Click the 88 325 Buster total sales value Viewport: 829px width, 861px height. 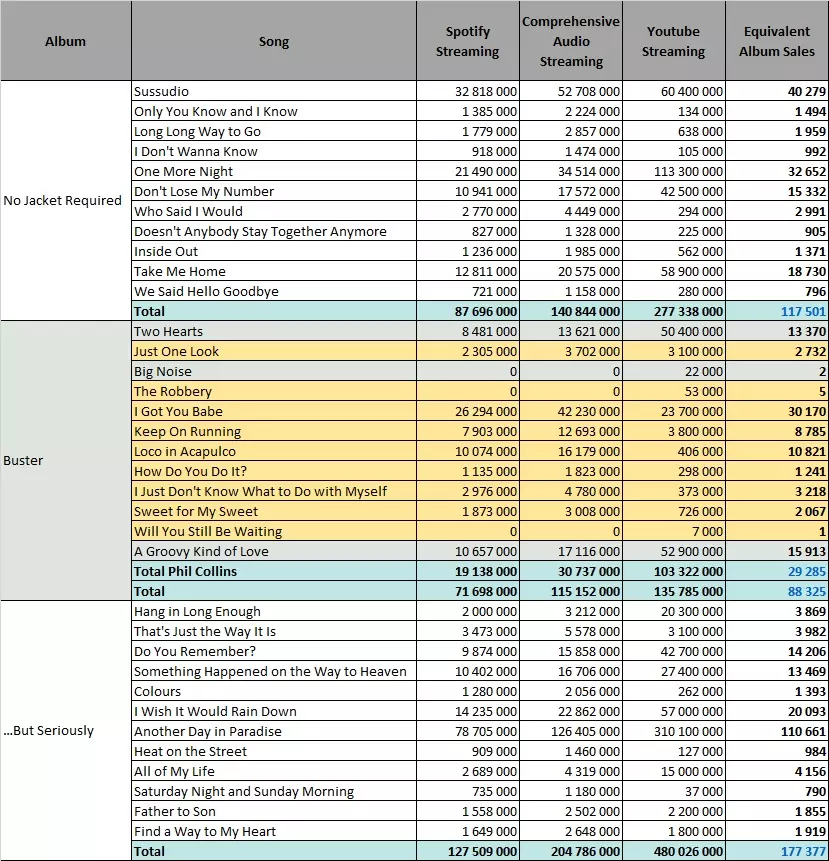pos(777,591)
